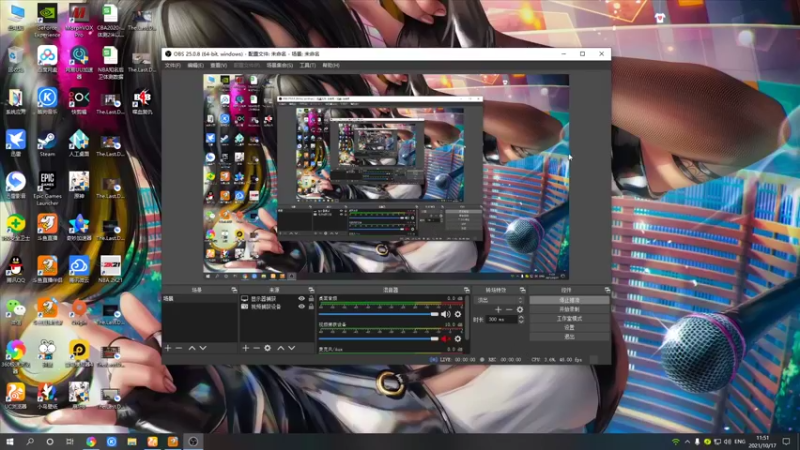Open the File (F) menu in OBS
800x450 pixels.
[x=172, y=65]
